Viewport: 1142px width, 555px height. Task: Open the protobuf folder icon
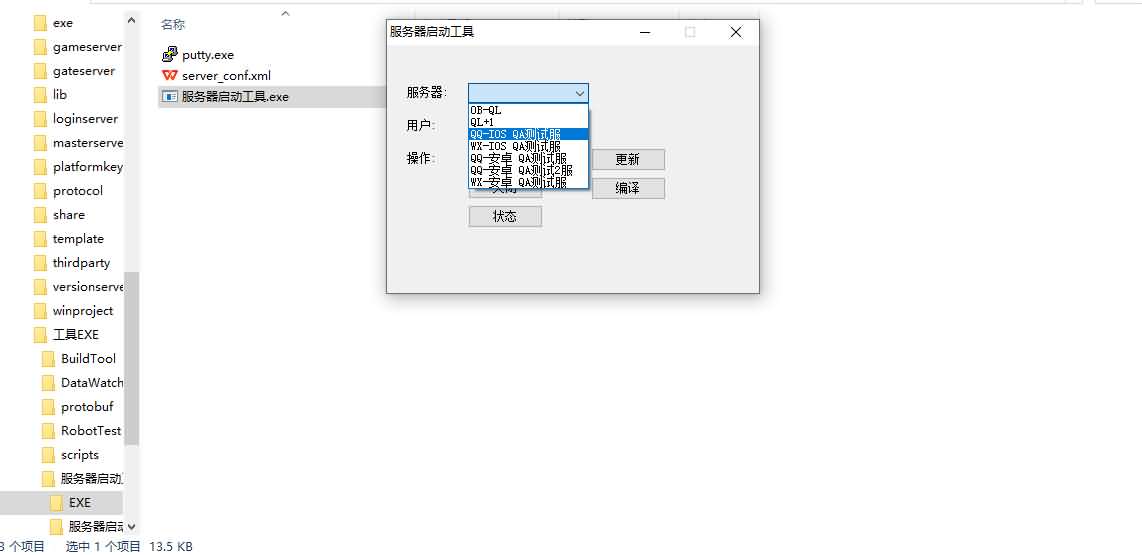coord(48,406)
